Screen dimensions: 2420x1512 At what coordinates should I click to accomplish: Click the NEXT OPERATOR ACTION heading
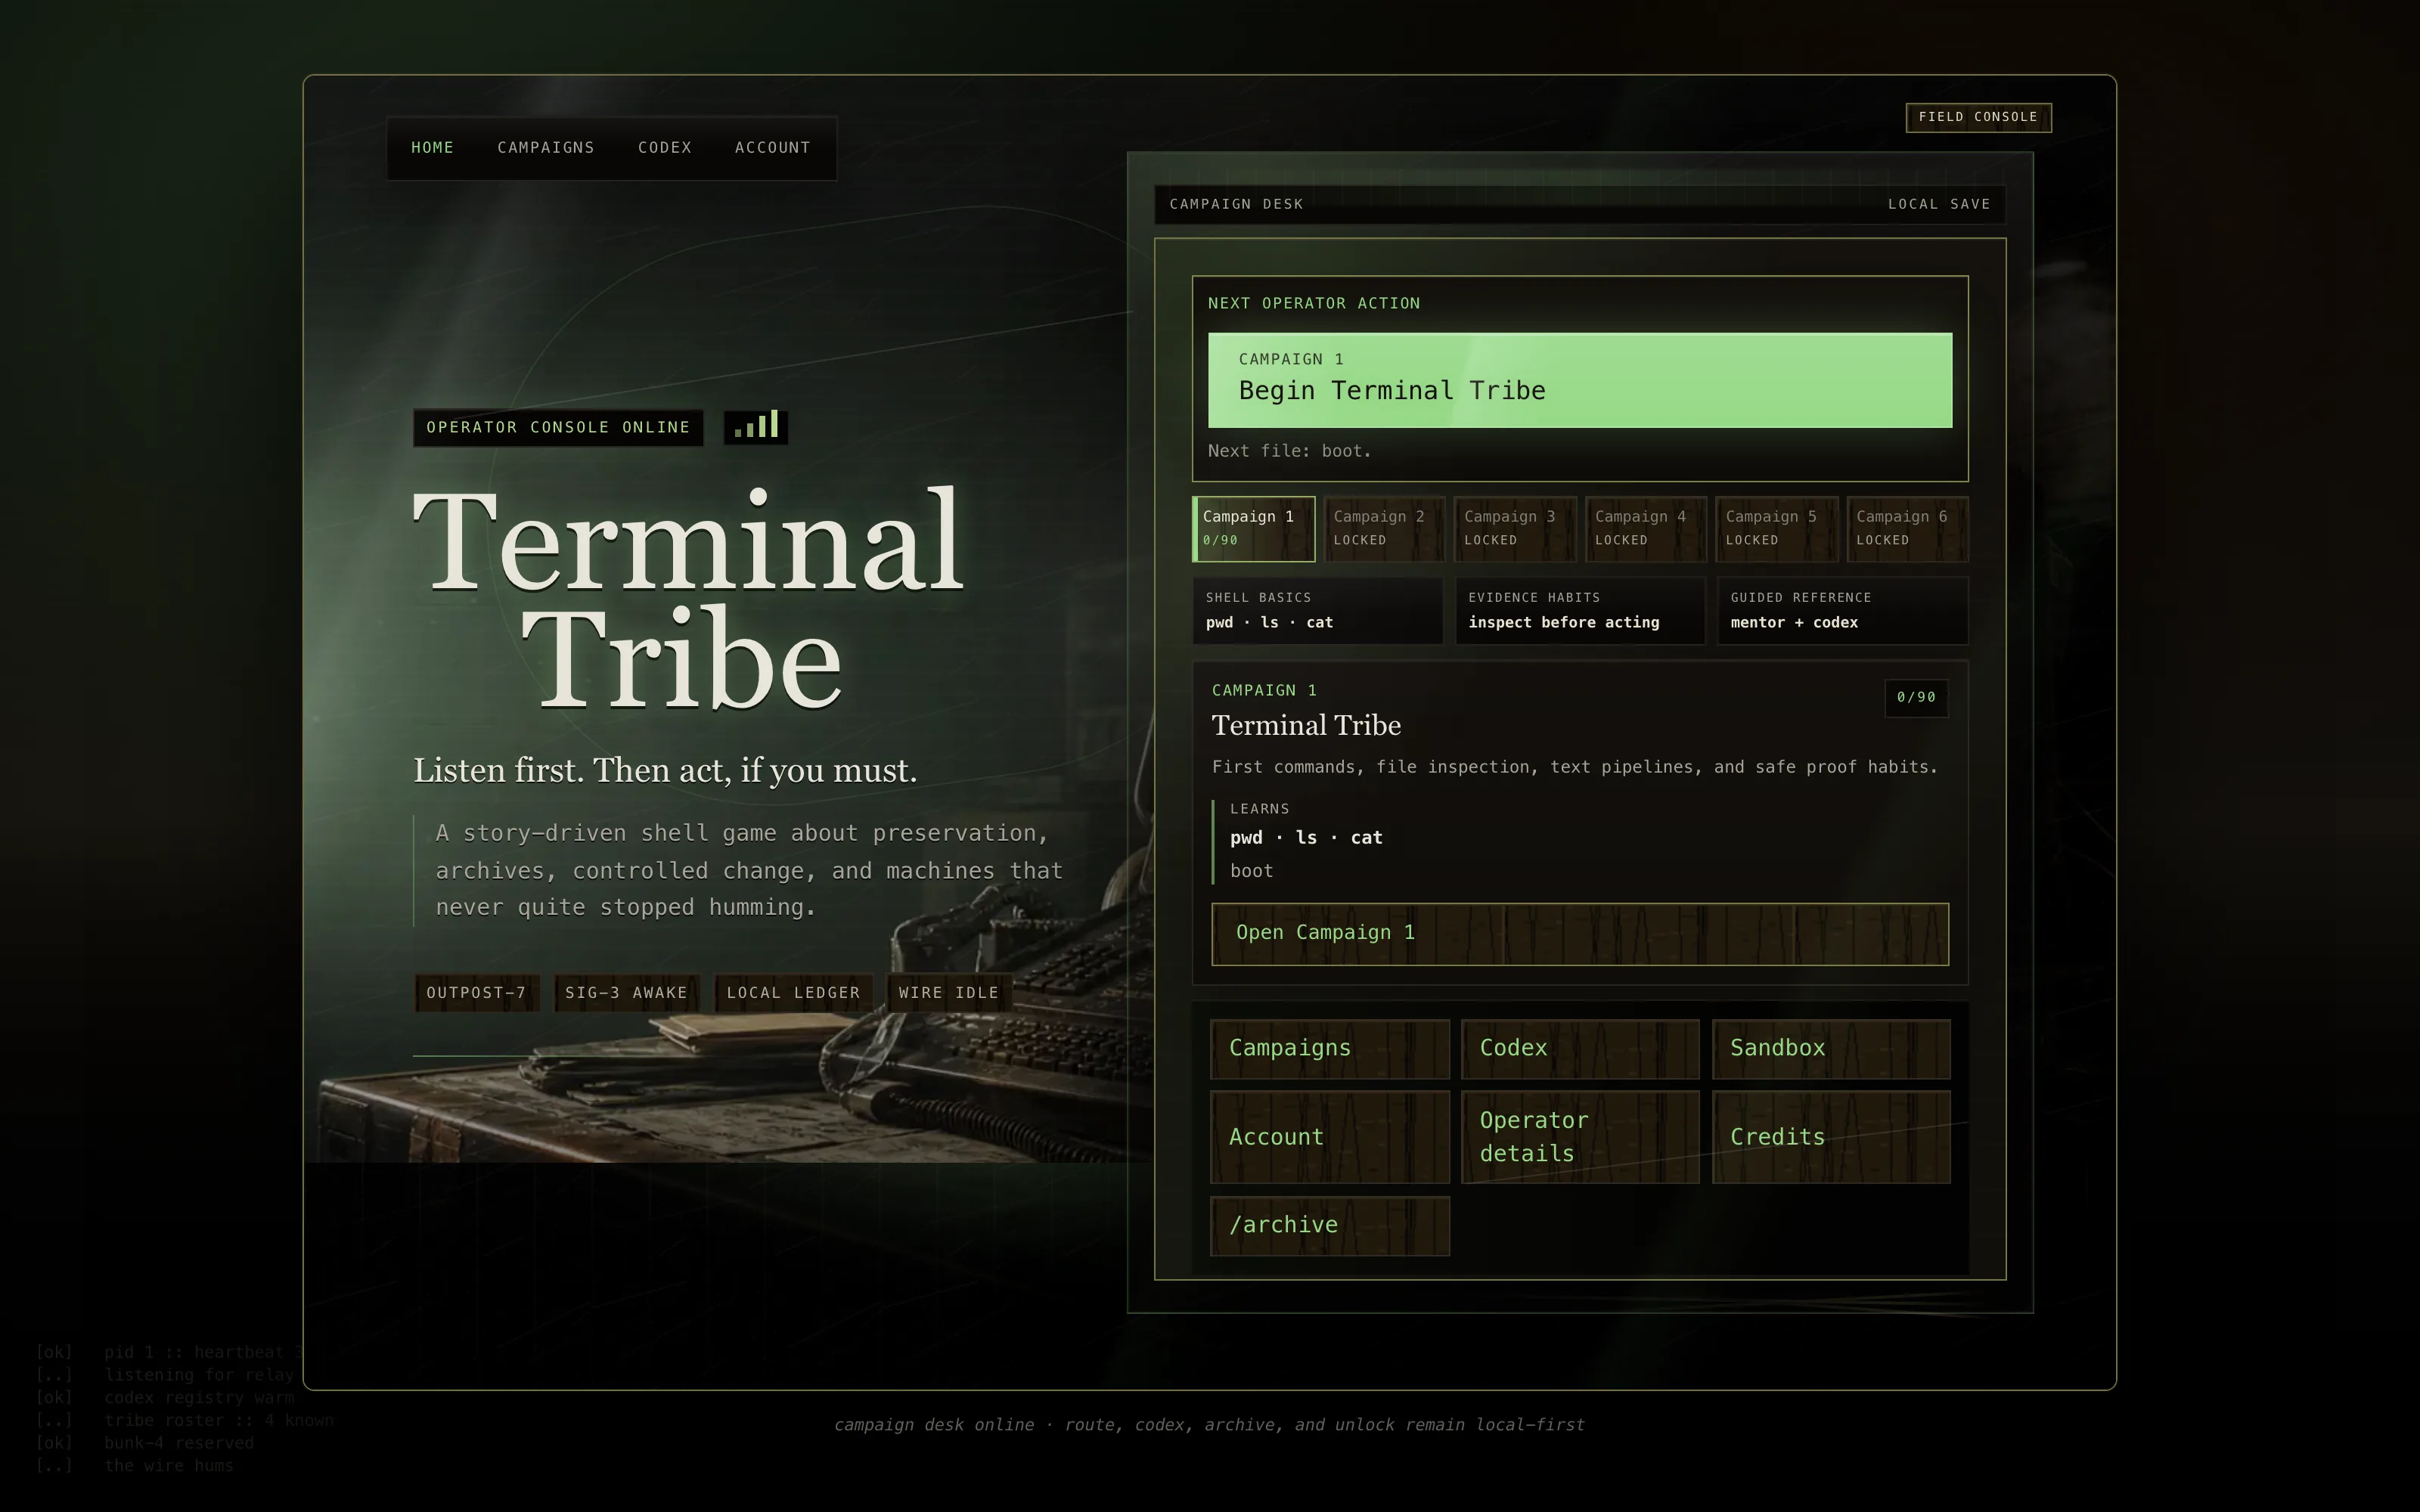(x=1314, y=303)
